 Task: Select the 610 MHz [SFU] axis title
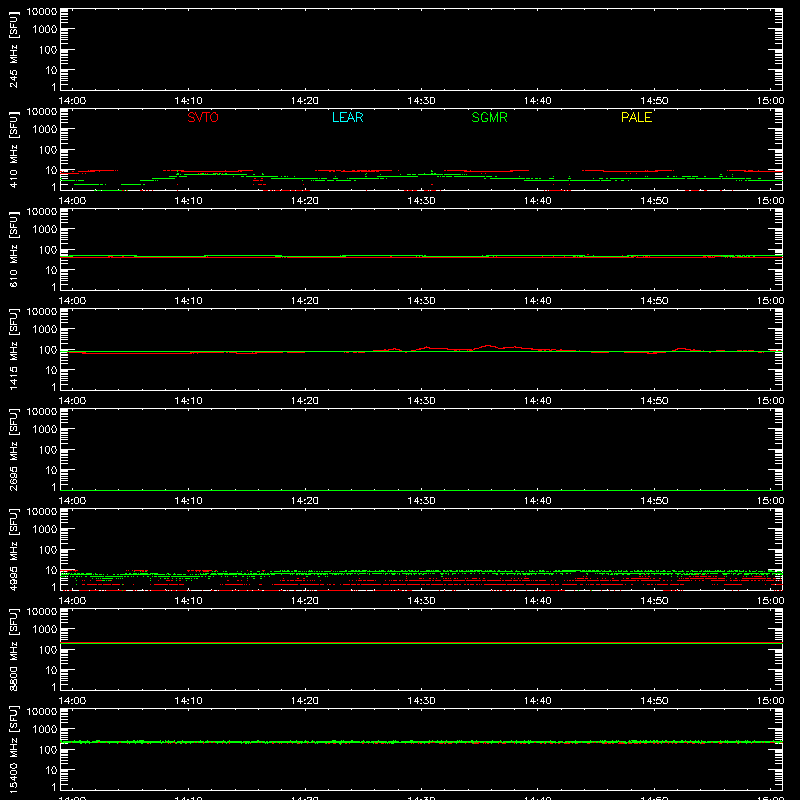(13, 249)
